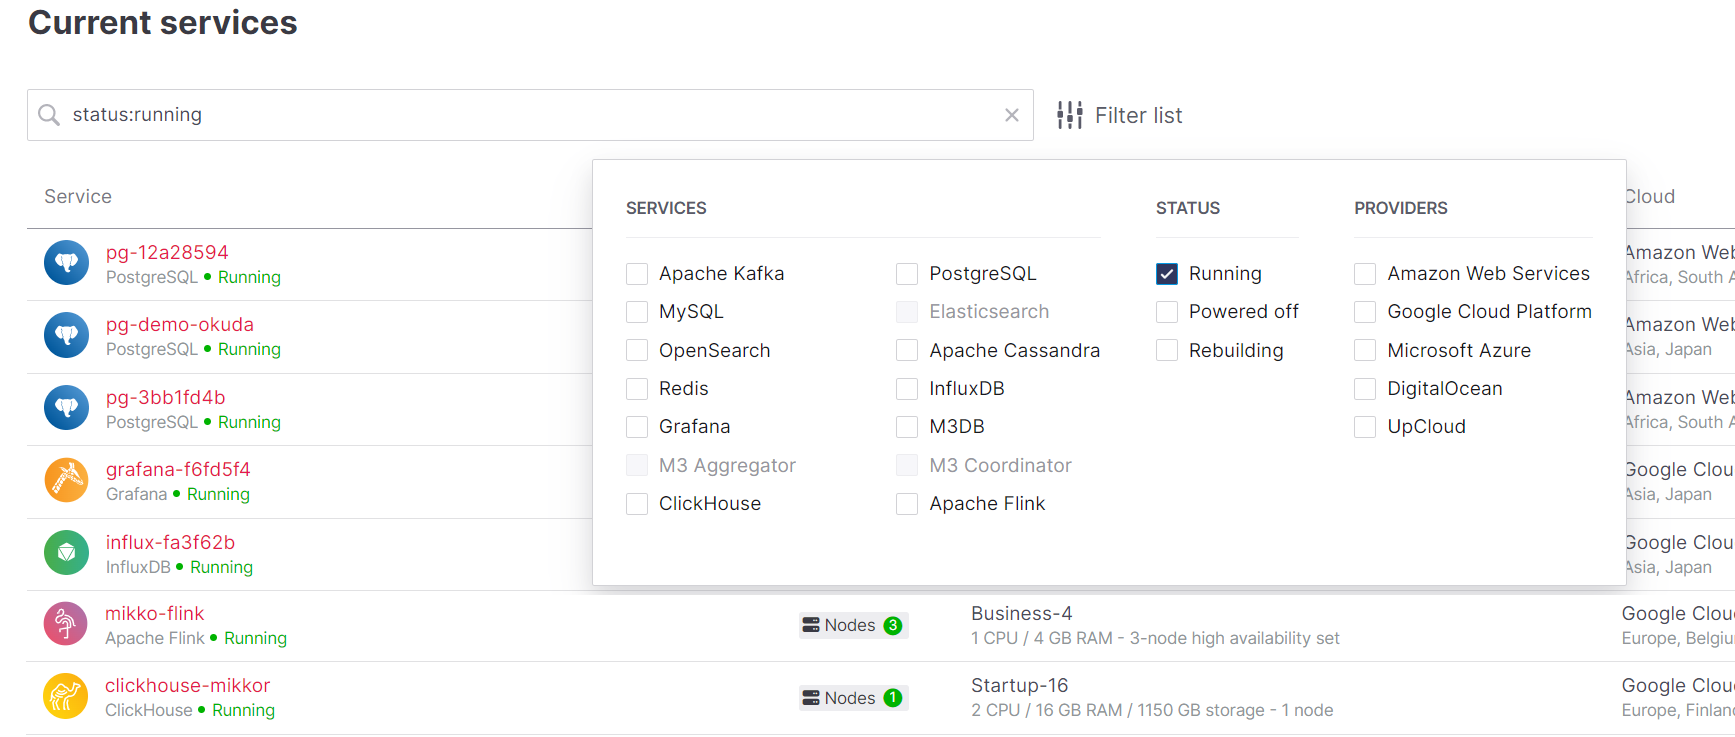Click the status:running search field
Screen dimensions: 1735x737
(530, 115)
